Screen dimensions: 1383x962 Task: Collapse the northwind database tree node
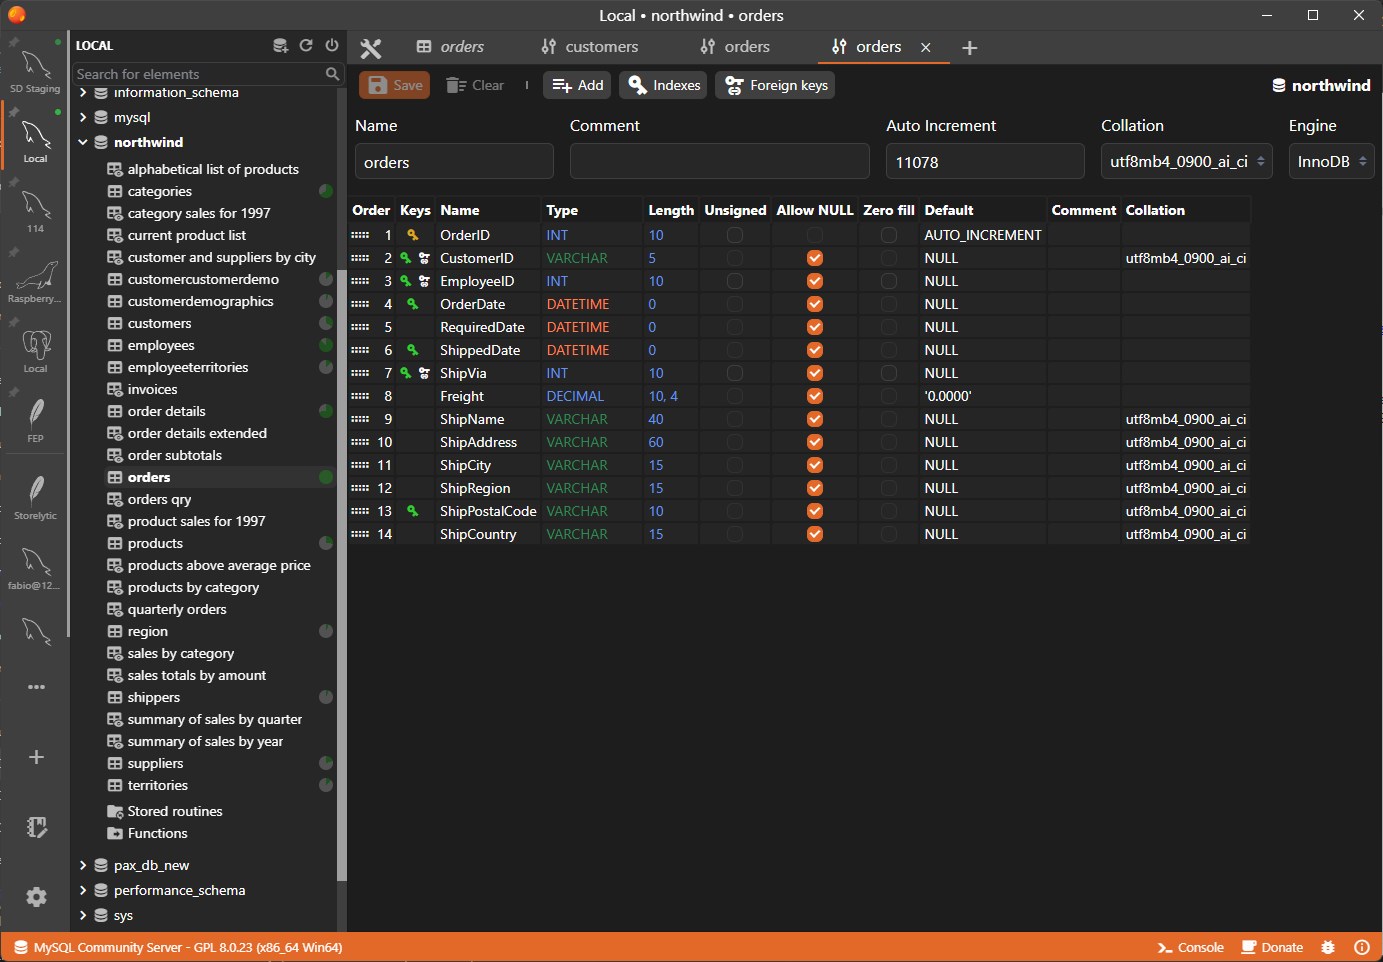click(x=83, y=142)
